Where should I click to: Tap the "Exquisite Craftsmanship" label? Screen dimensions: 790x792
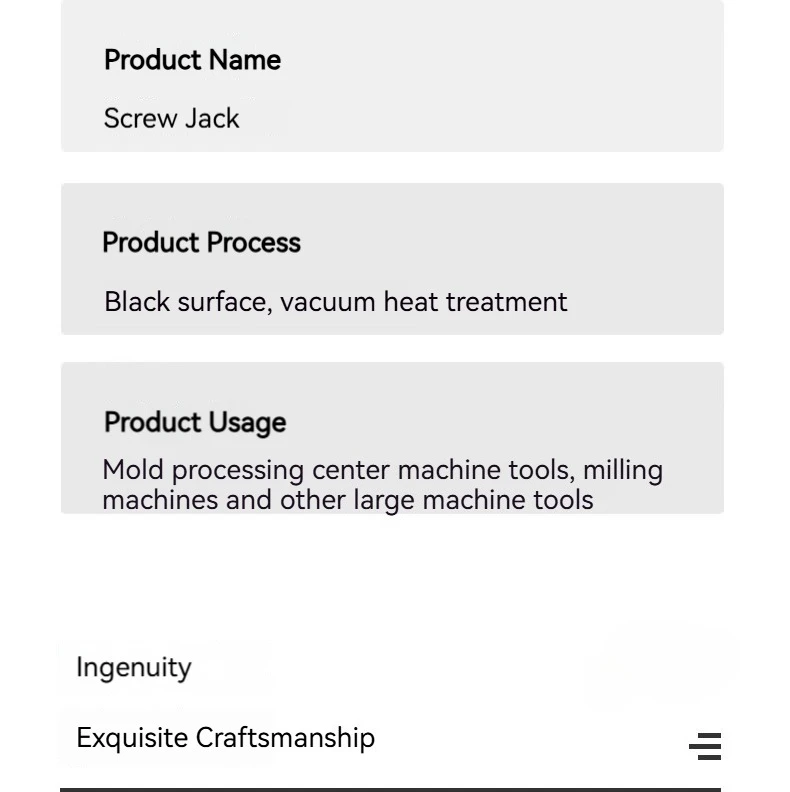point(226,738)
